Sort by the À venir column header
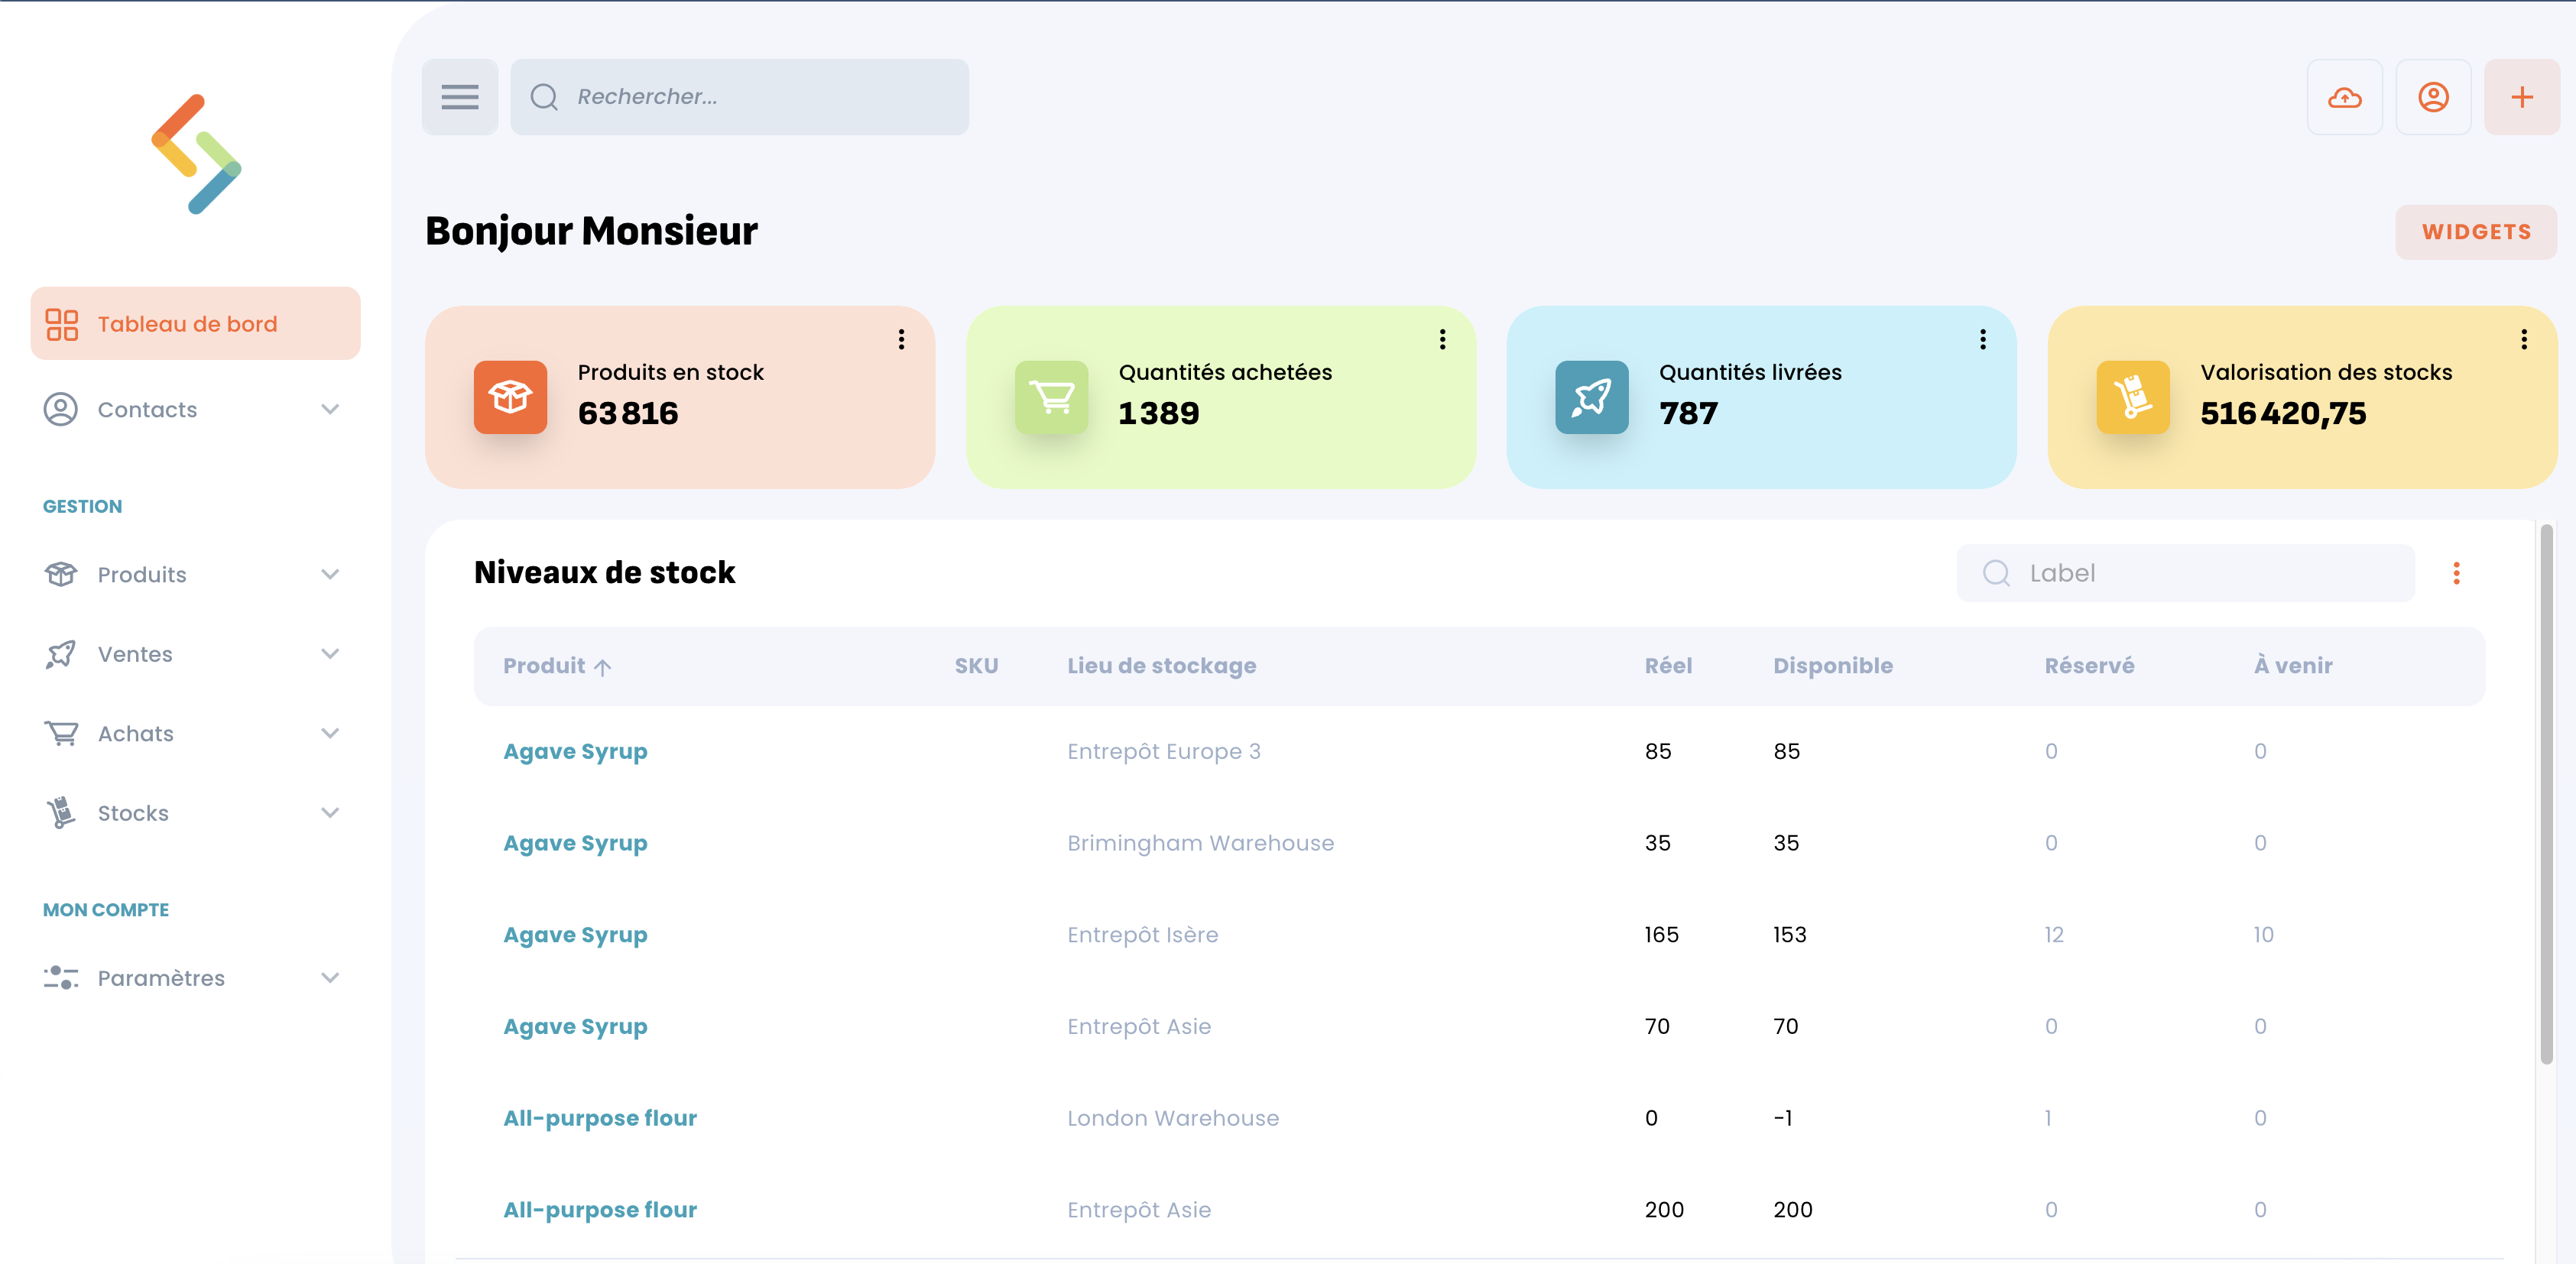This screenshot has height=1264, width=2576. pyautogui.click(x=2293, y=666)
